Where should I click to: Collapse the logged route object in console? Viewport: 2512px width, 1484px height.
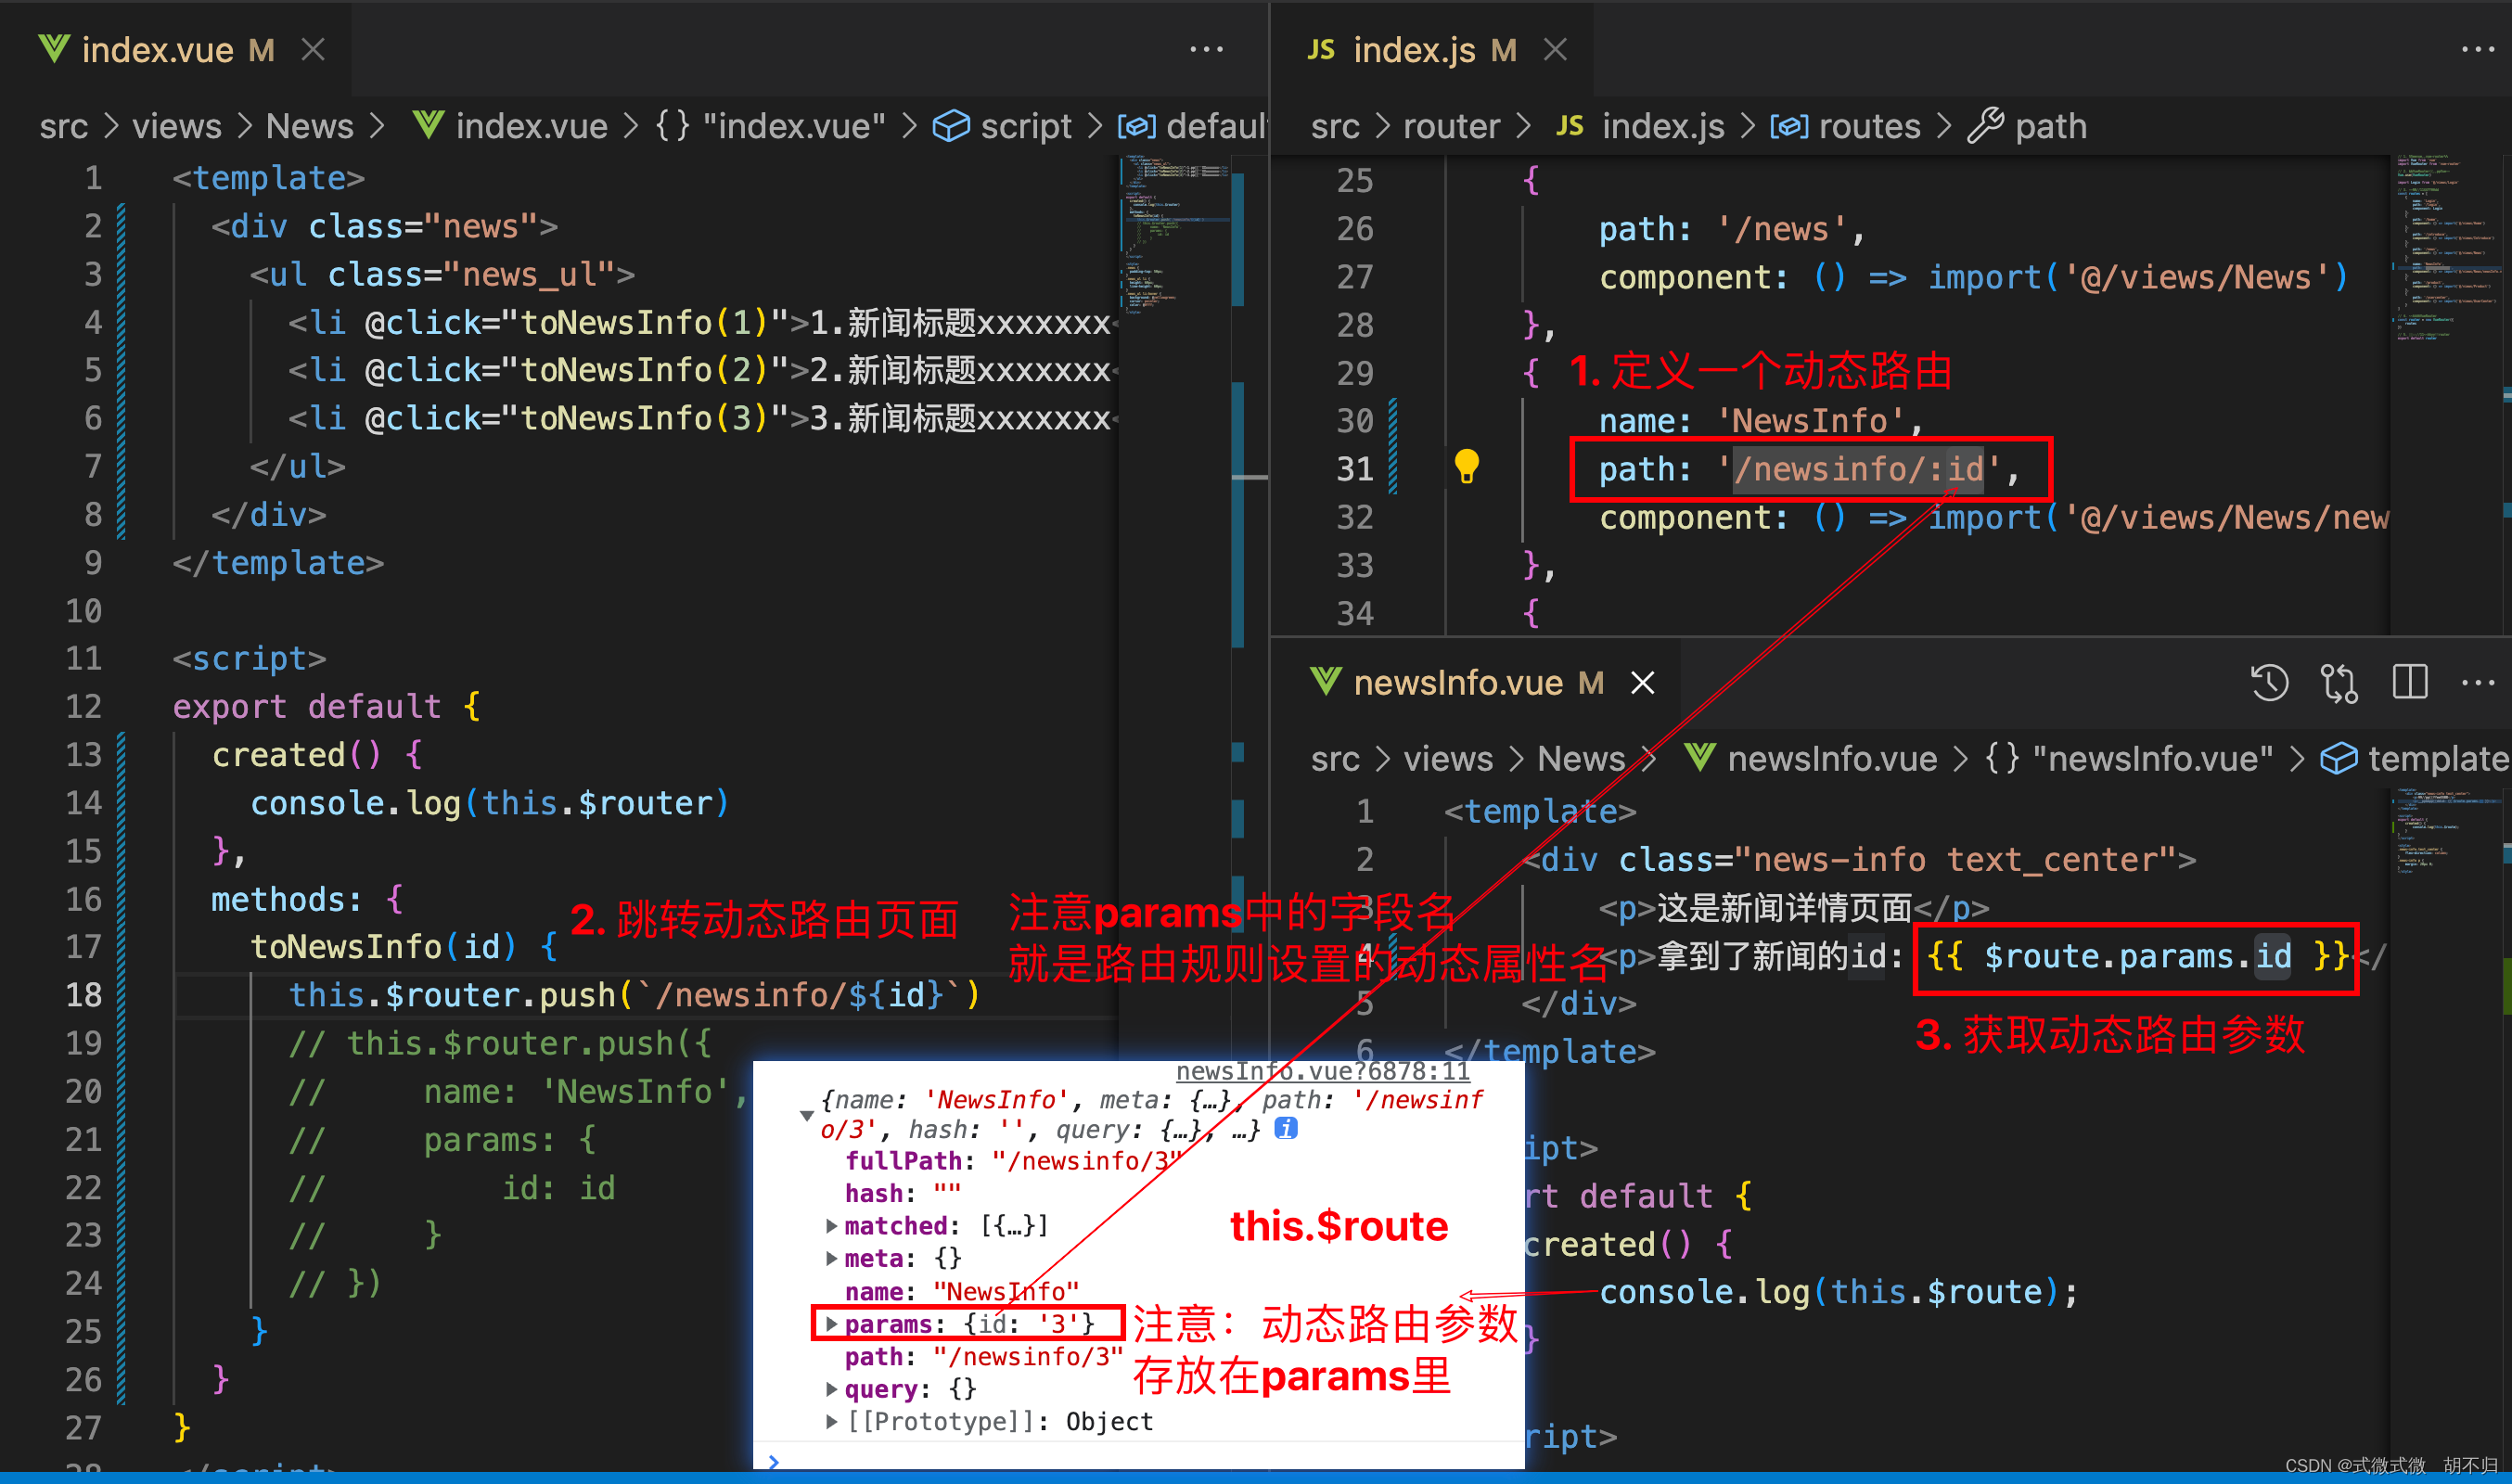(x=806, y=1114)
